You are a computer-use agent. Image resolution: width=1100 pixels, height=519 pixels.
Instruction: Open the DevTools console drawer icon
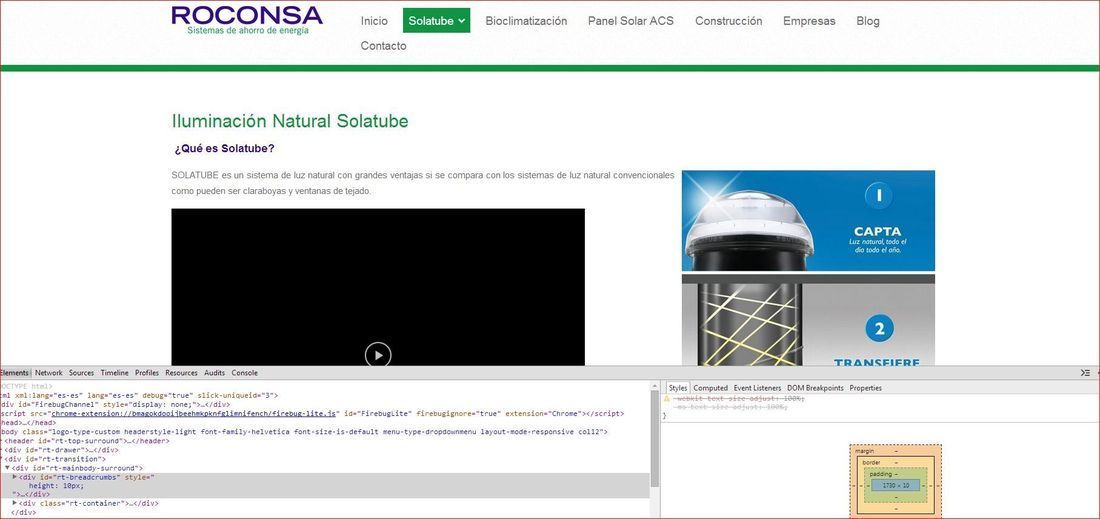[x=1085, y=373]
